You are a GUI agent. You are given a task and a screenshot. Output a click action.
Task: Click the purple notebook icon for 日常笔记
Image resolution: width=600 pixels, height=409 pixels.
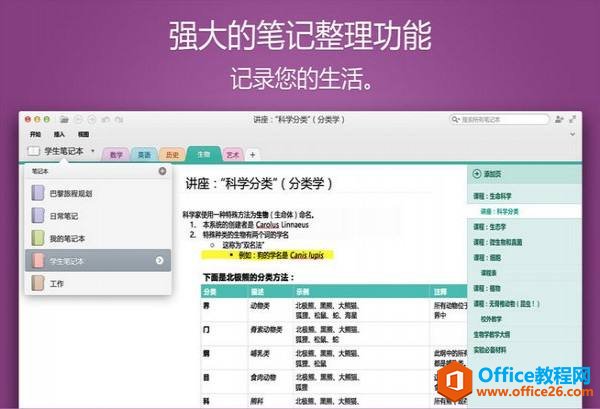(x=38, y=216)
